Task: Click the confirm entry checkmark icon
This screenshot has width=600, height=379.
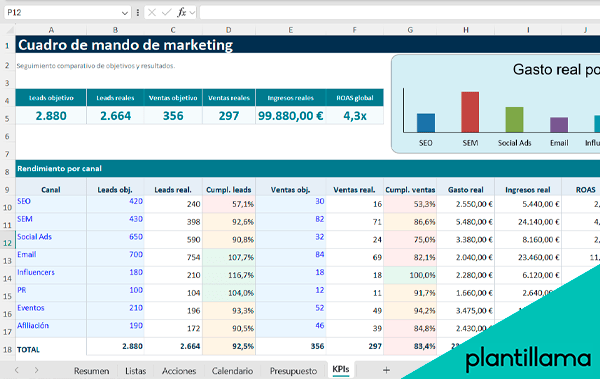Action: tap(166, 13)
